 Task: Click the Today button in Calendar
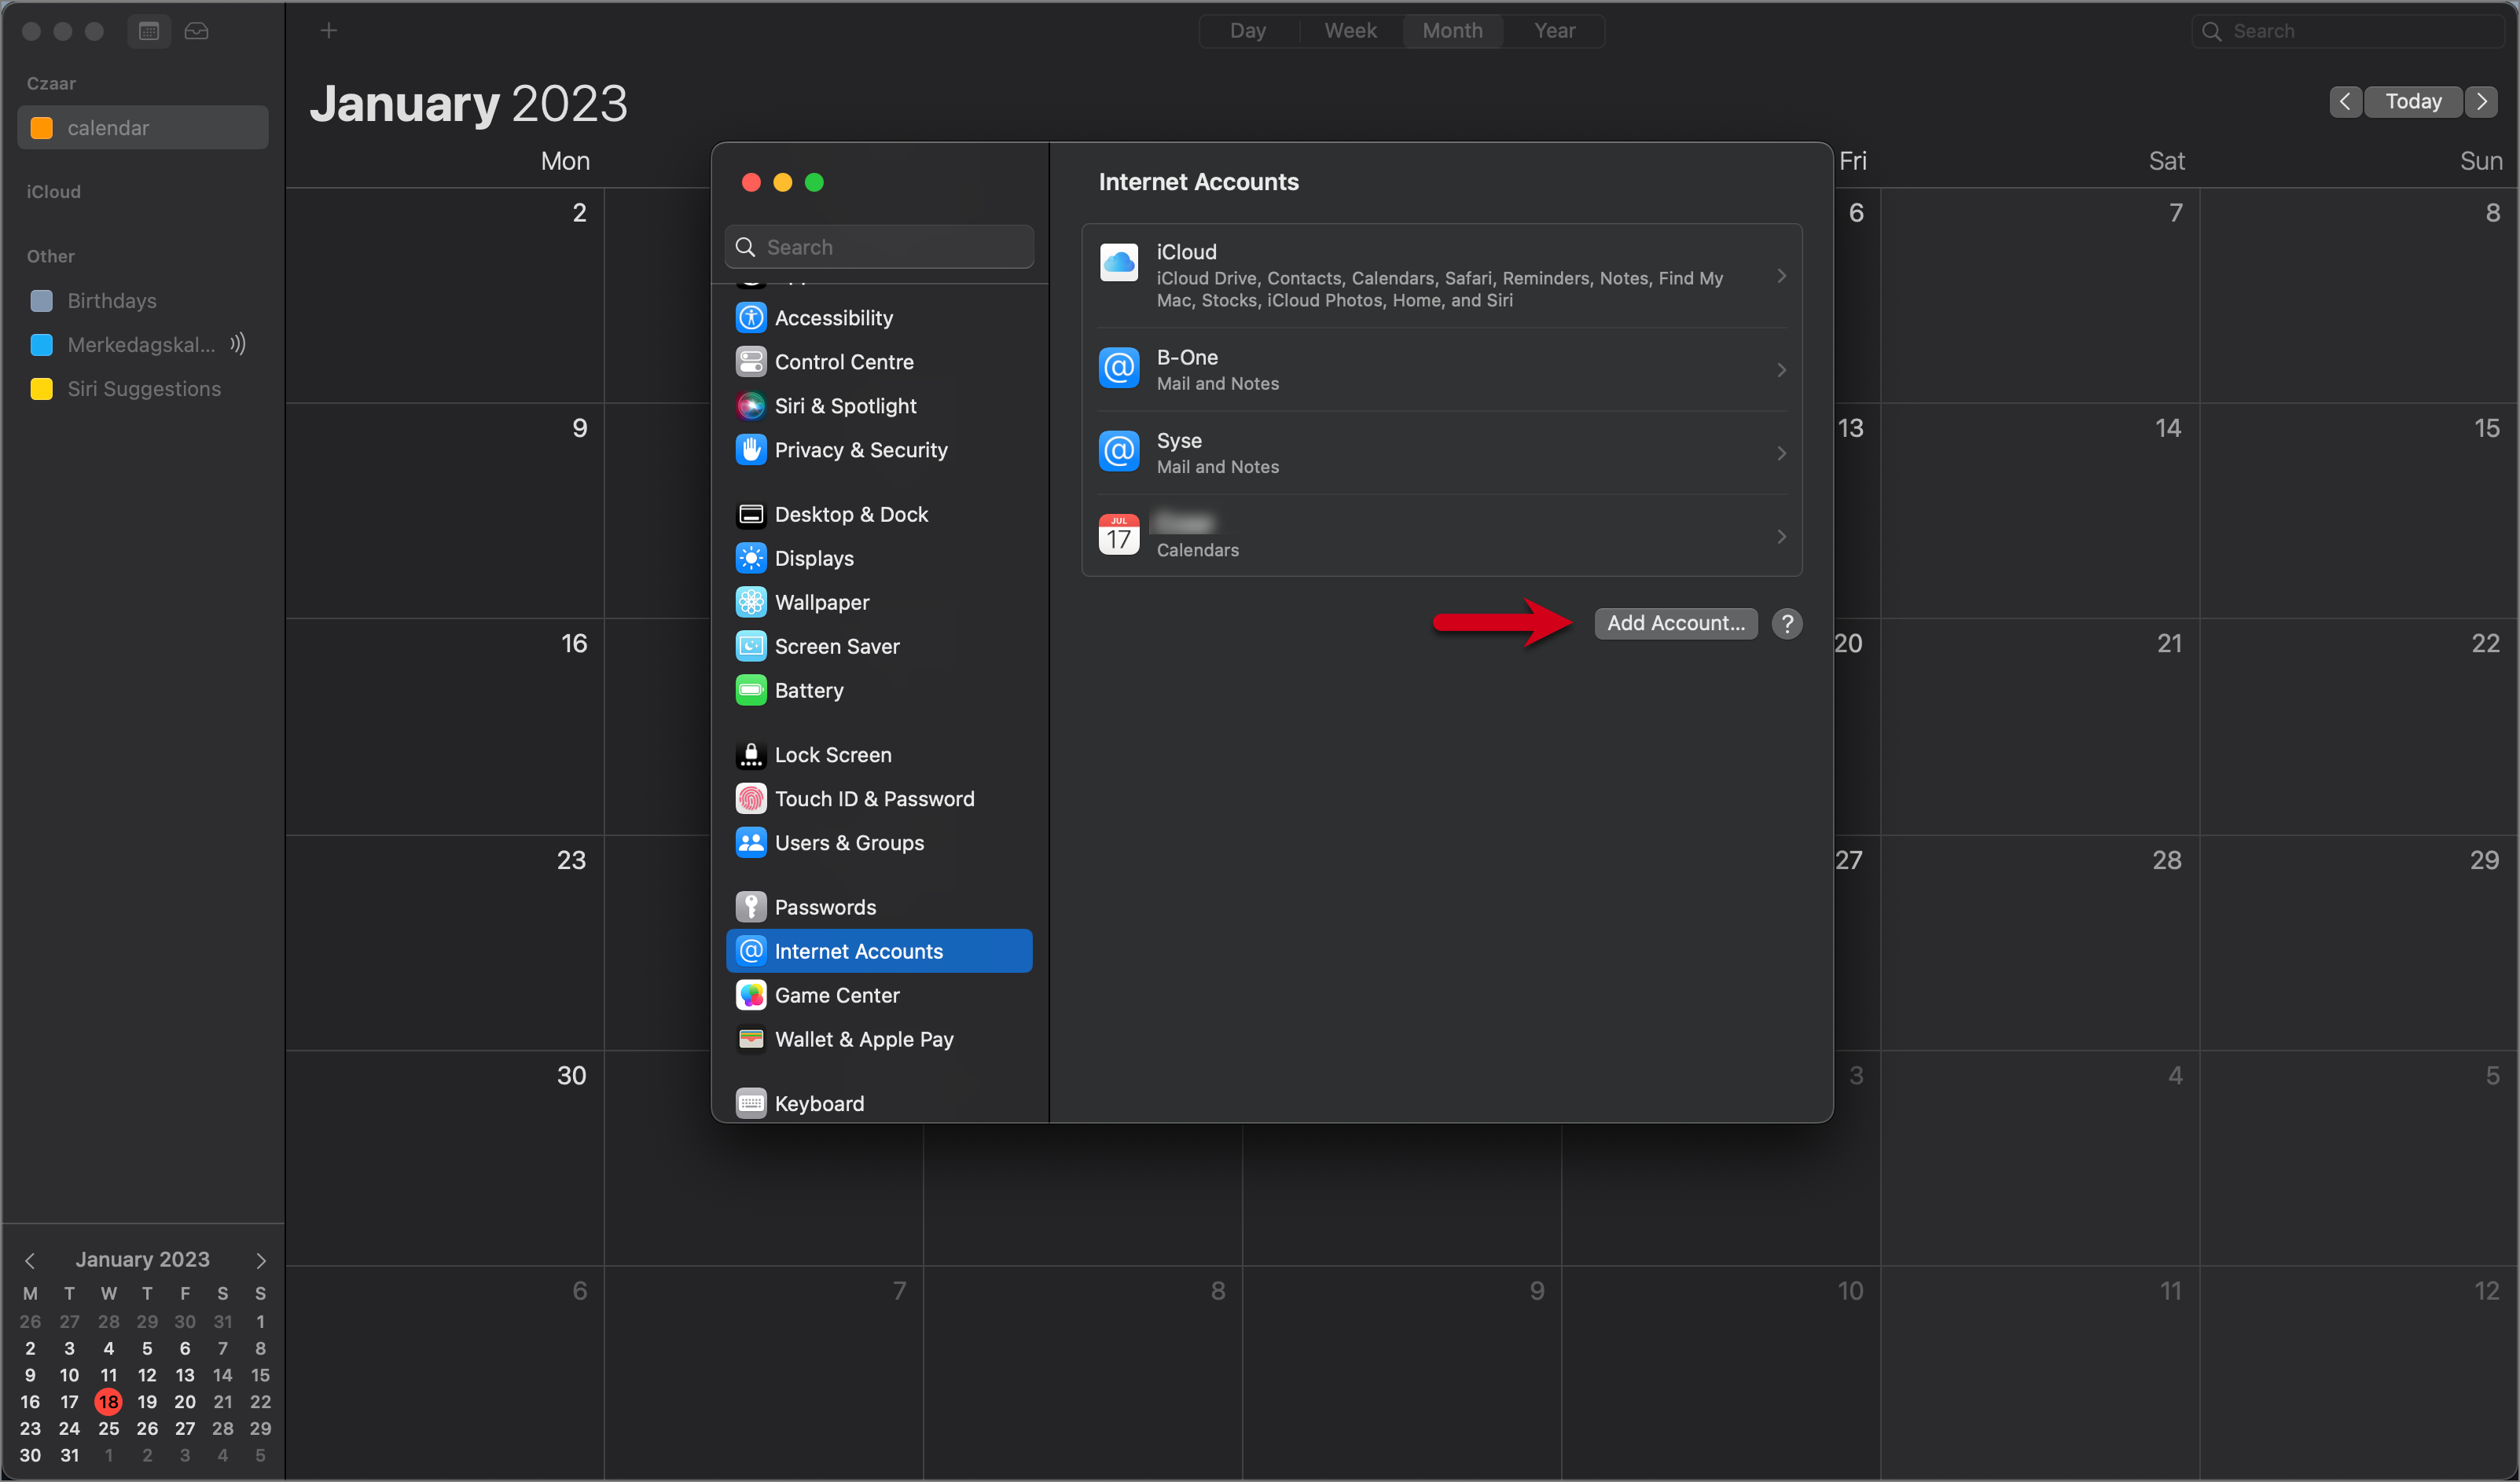[x=2413, y=101]
